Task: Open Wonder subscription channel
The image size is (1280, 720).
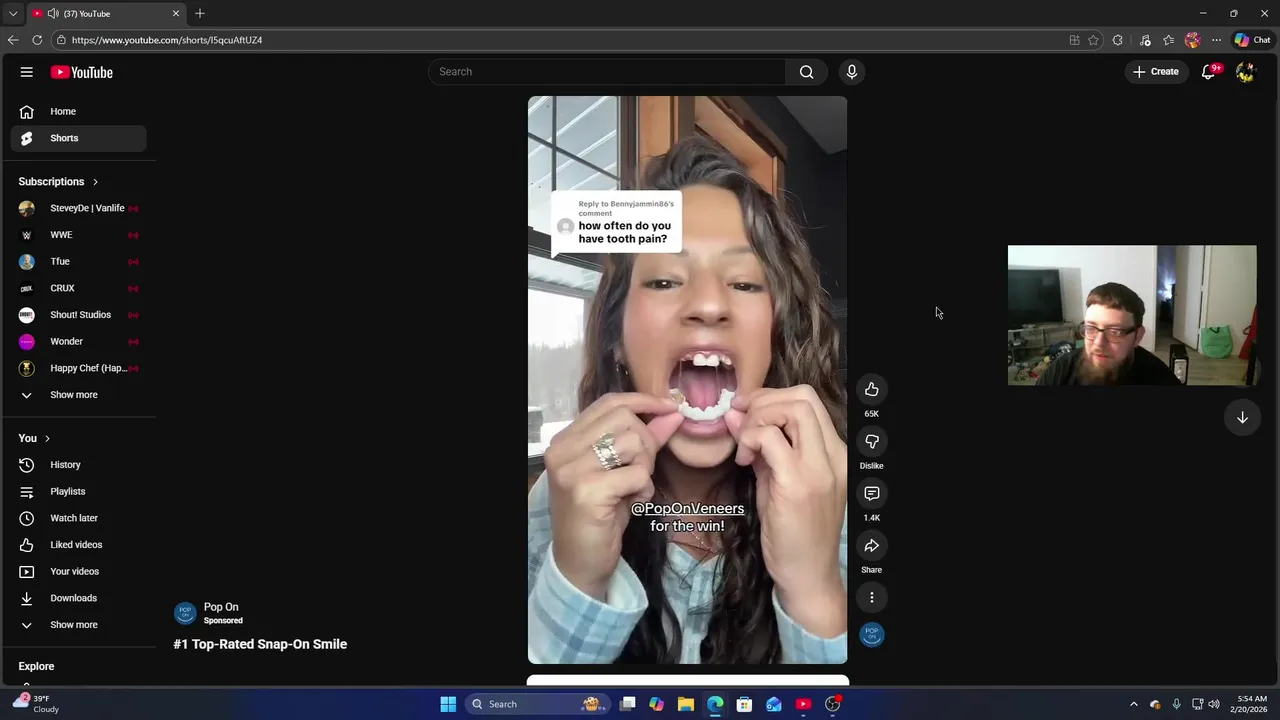Action: [x=79, y=342]
